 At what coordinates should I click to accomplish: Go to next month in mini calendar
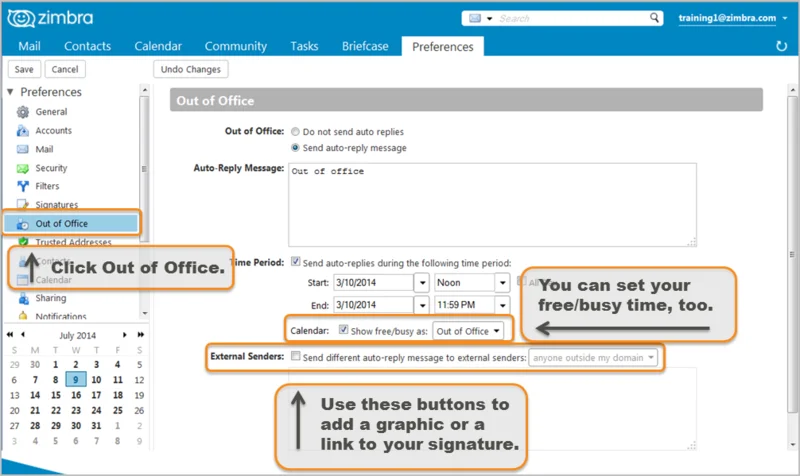124,335
